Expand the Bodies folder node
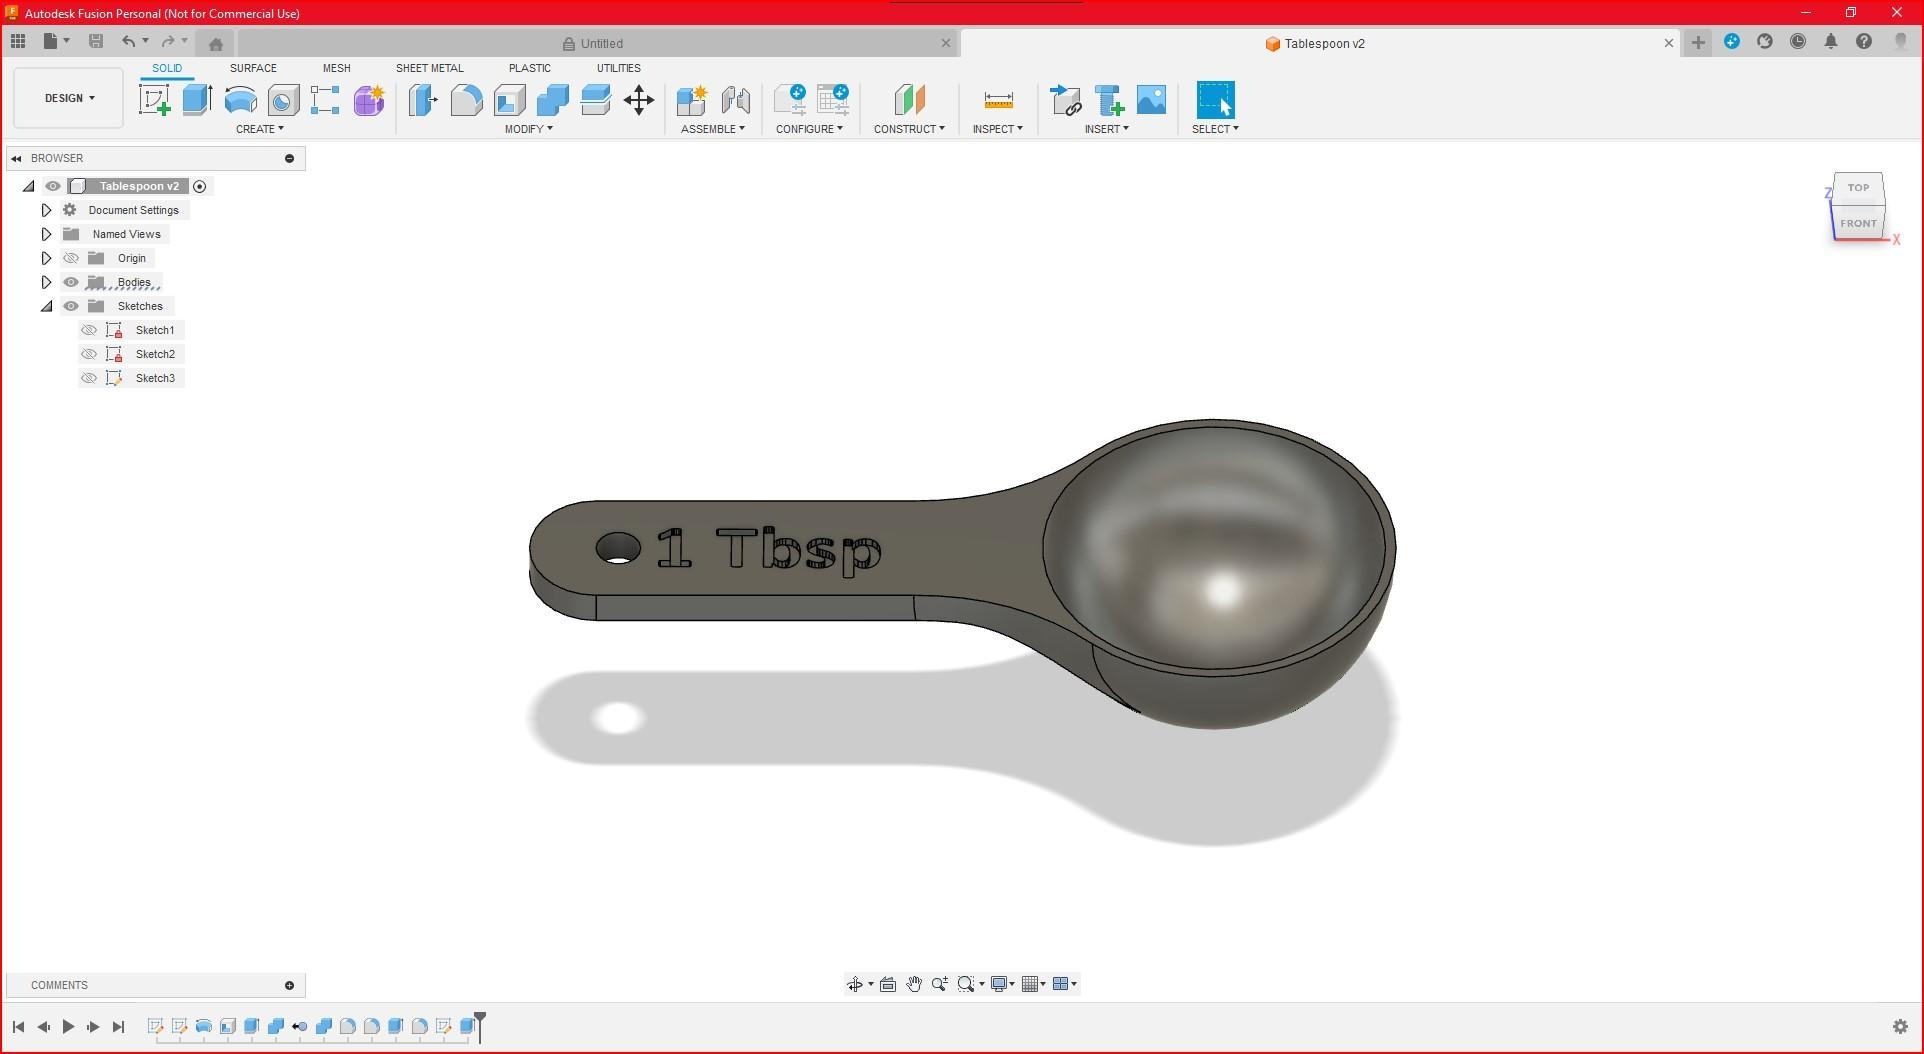 46,282
